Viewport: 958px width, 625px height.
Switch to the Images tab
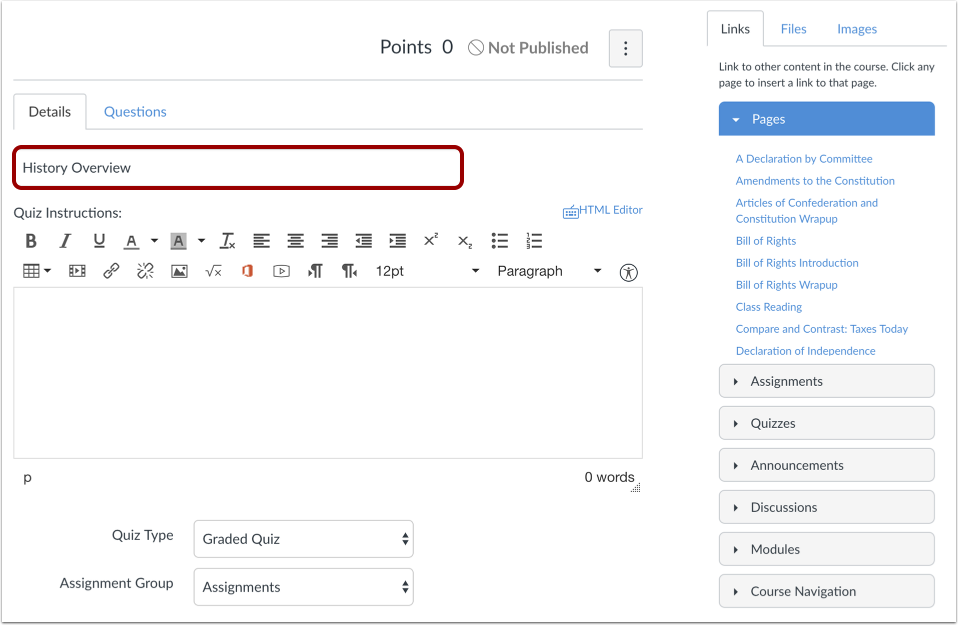coord(857,29)
